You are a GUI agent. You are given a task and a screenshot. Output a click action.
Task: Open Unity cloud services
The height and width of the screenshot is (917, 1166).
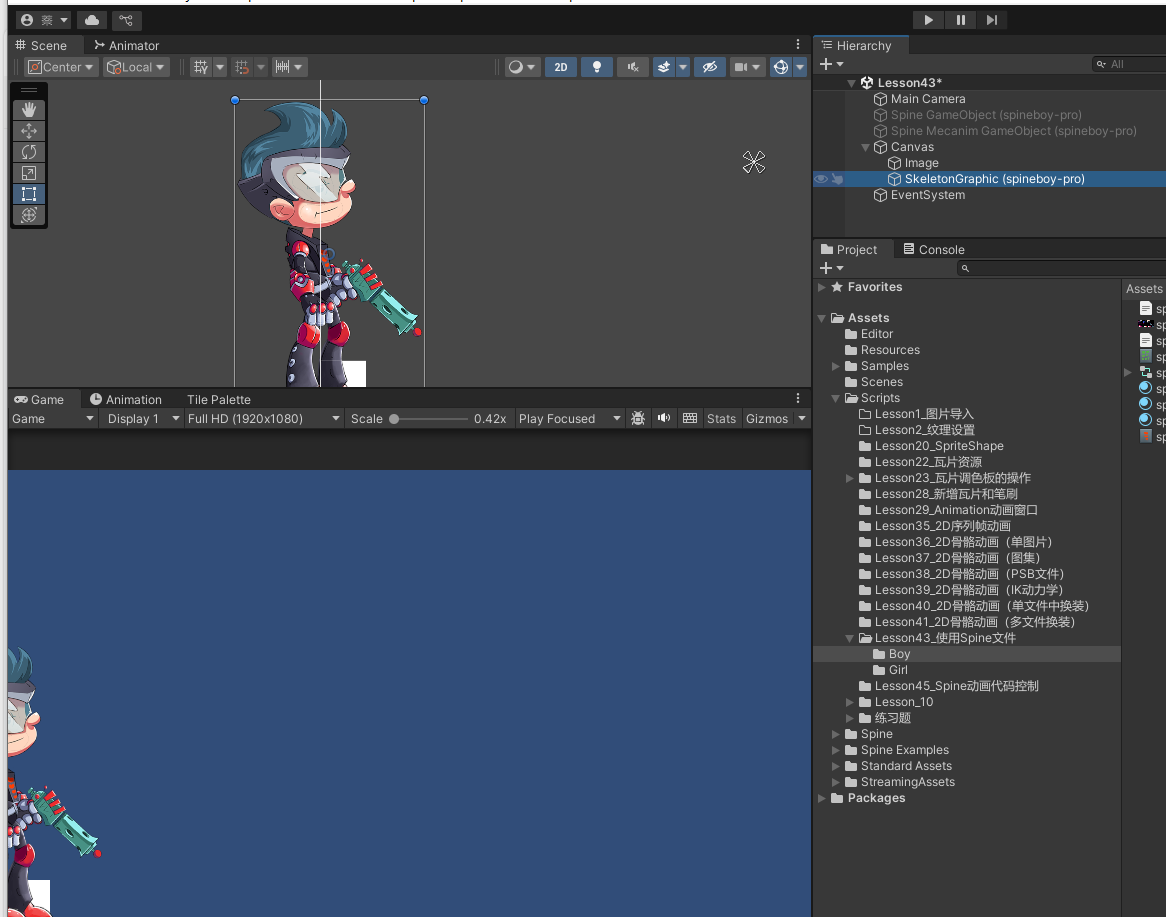pyautogui.click(x=92, y=20)
